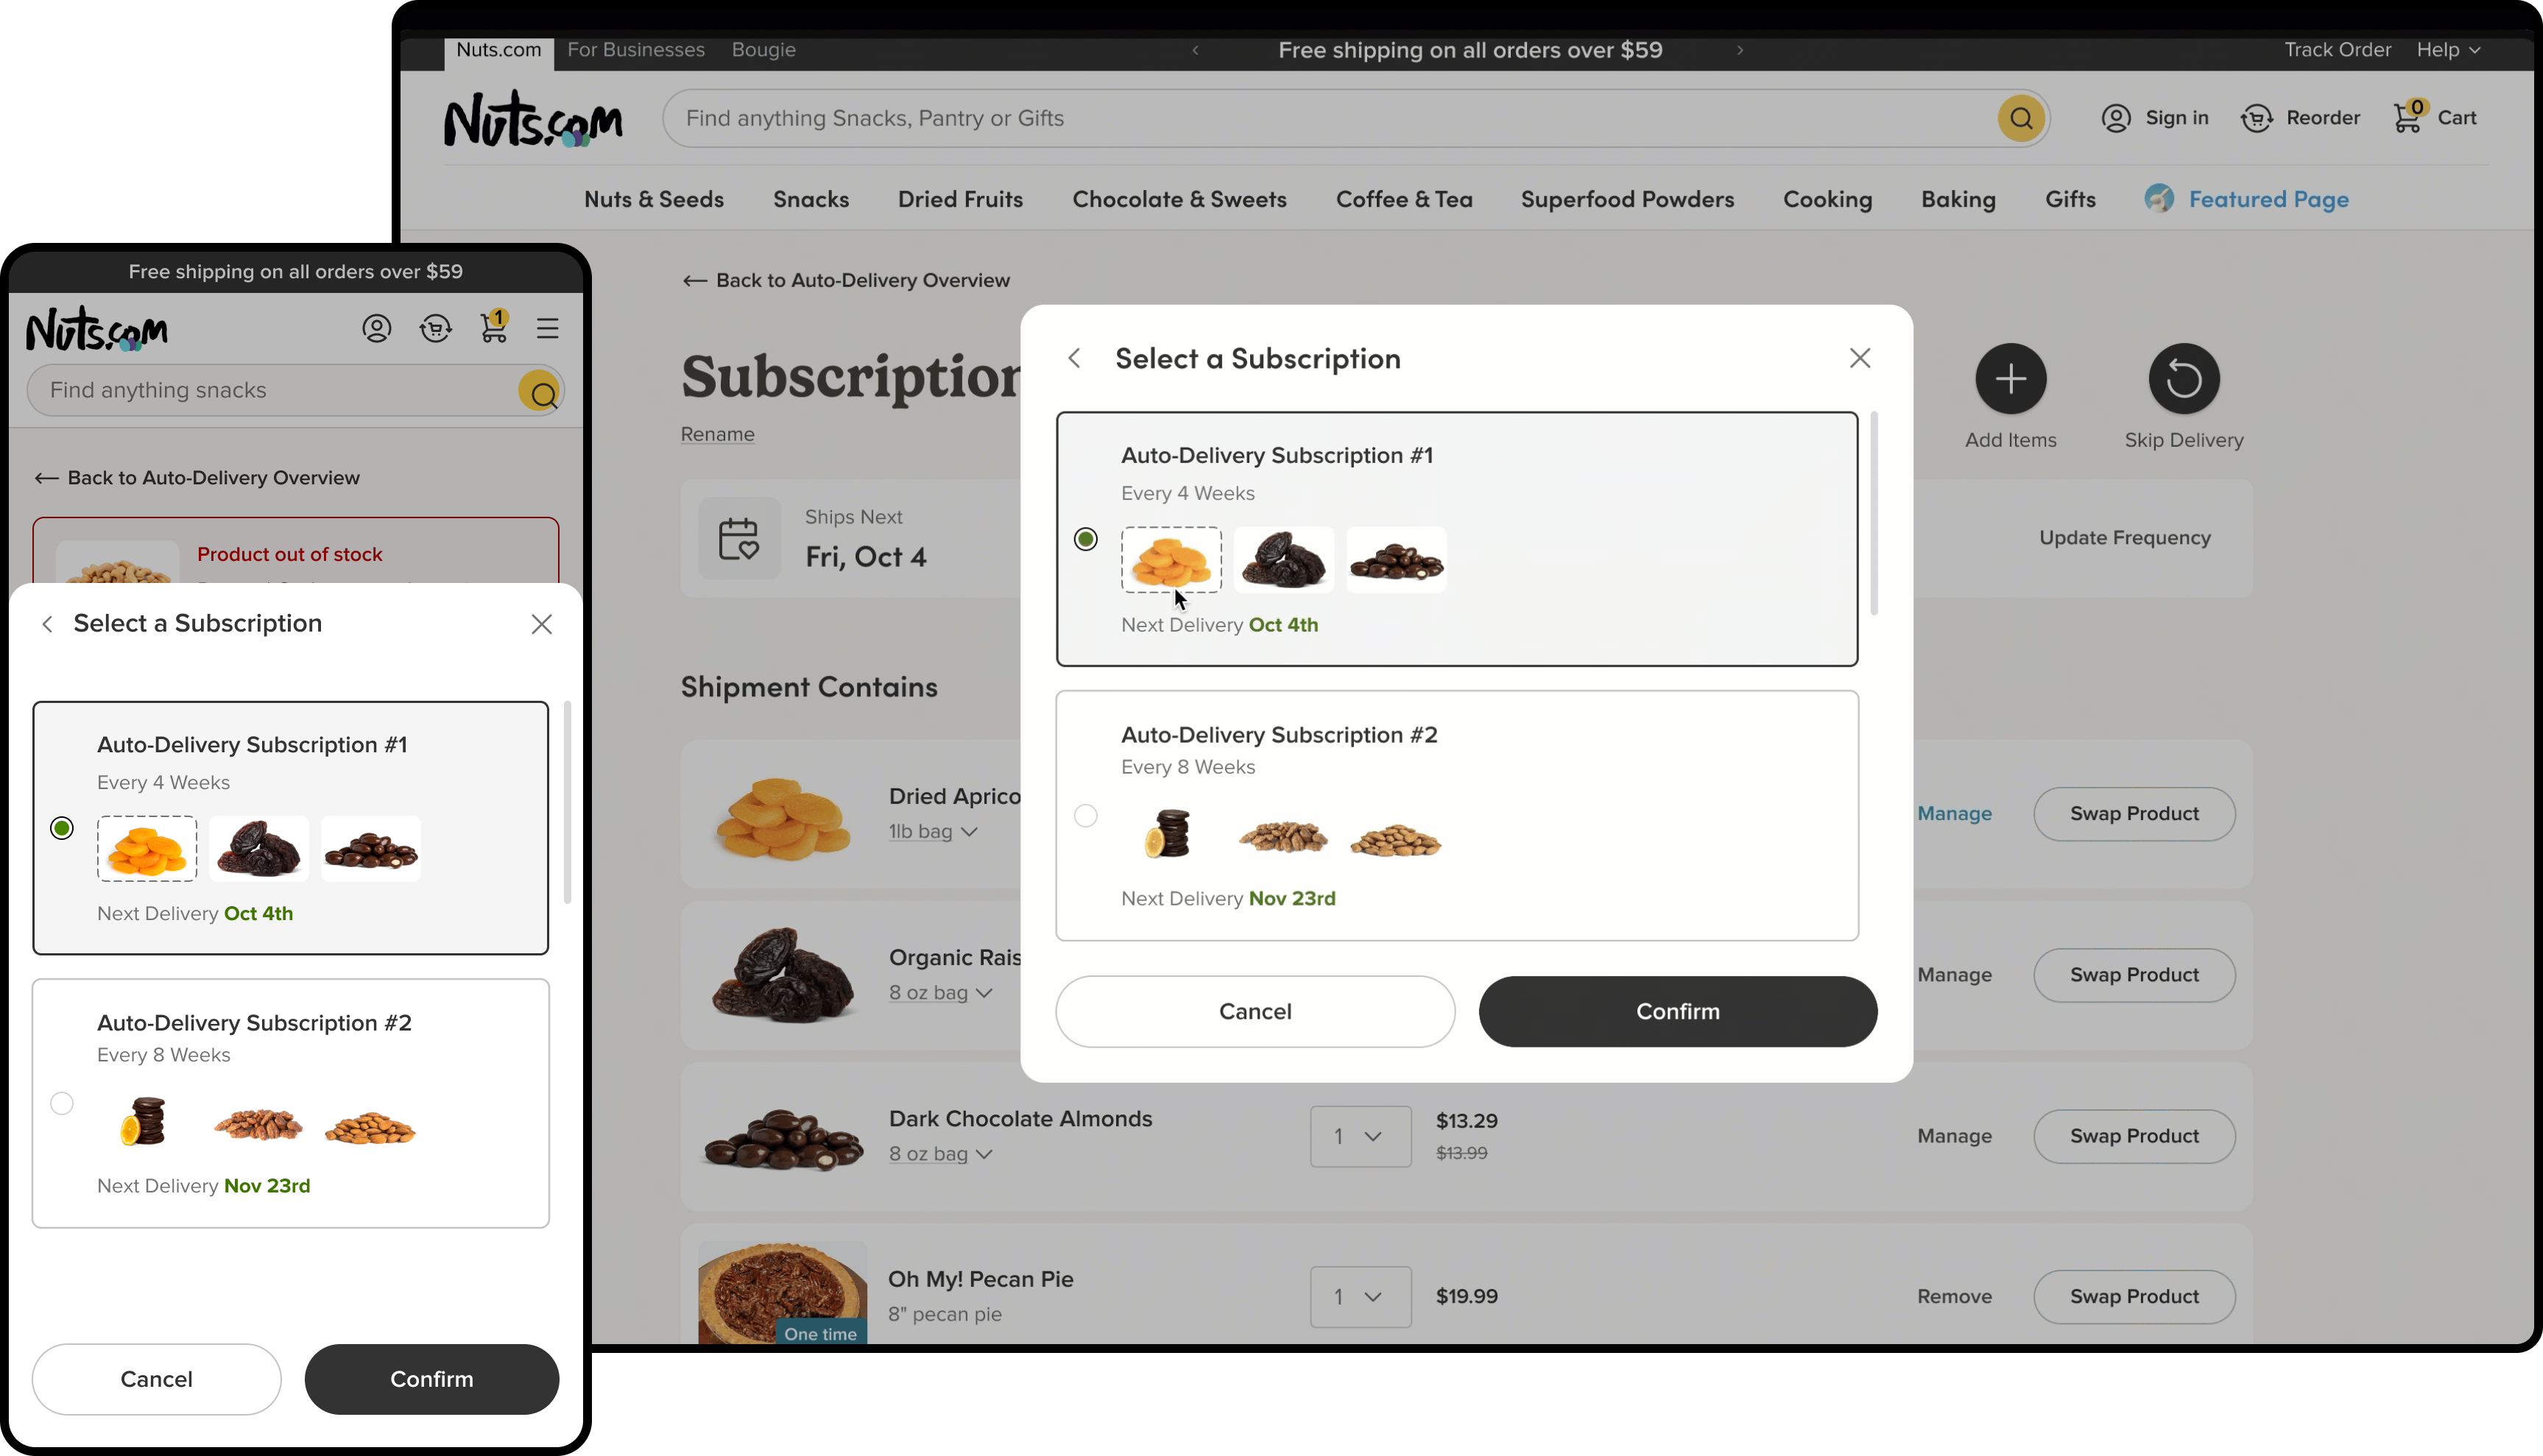Click raisin thumbnail in mobile Subscription #1 card
The height and width of the screenshot is (1456, 2543).
258,849
